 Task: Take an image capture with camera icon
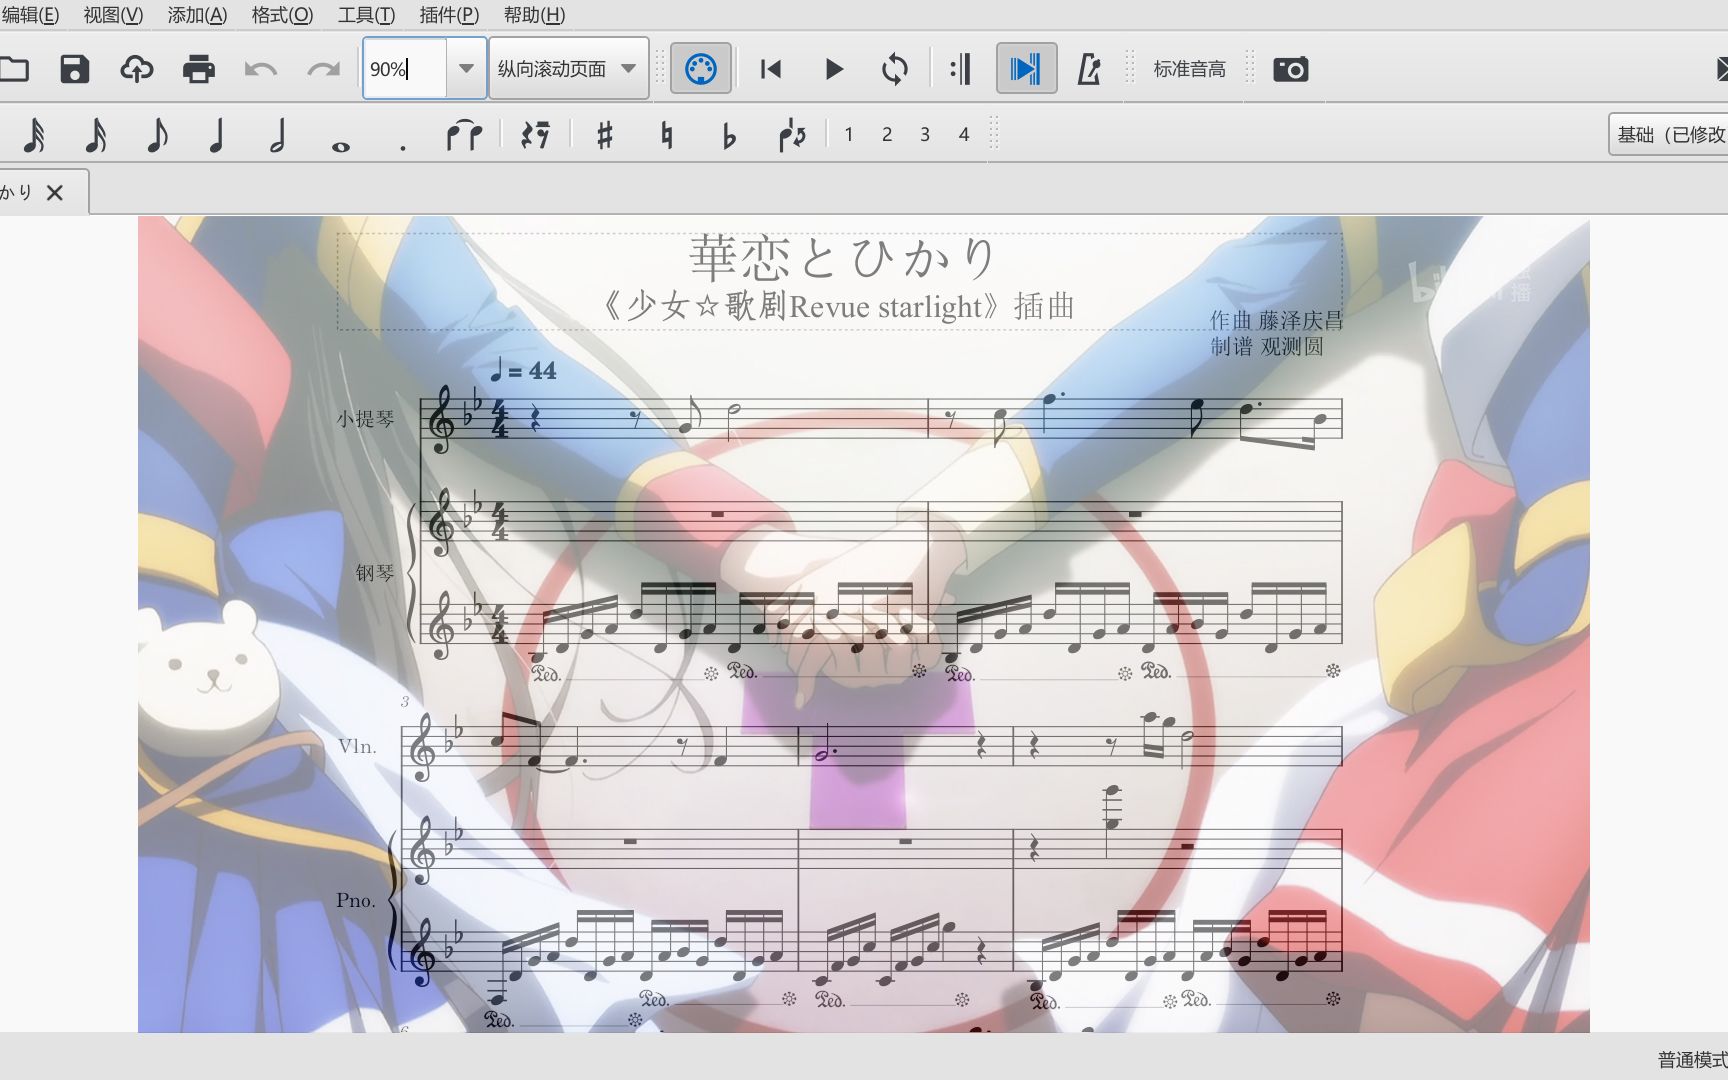tap(1290, 69)
